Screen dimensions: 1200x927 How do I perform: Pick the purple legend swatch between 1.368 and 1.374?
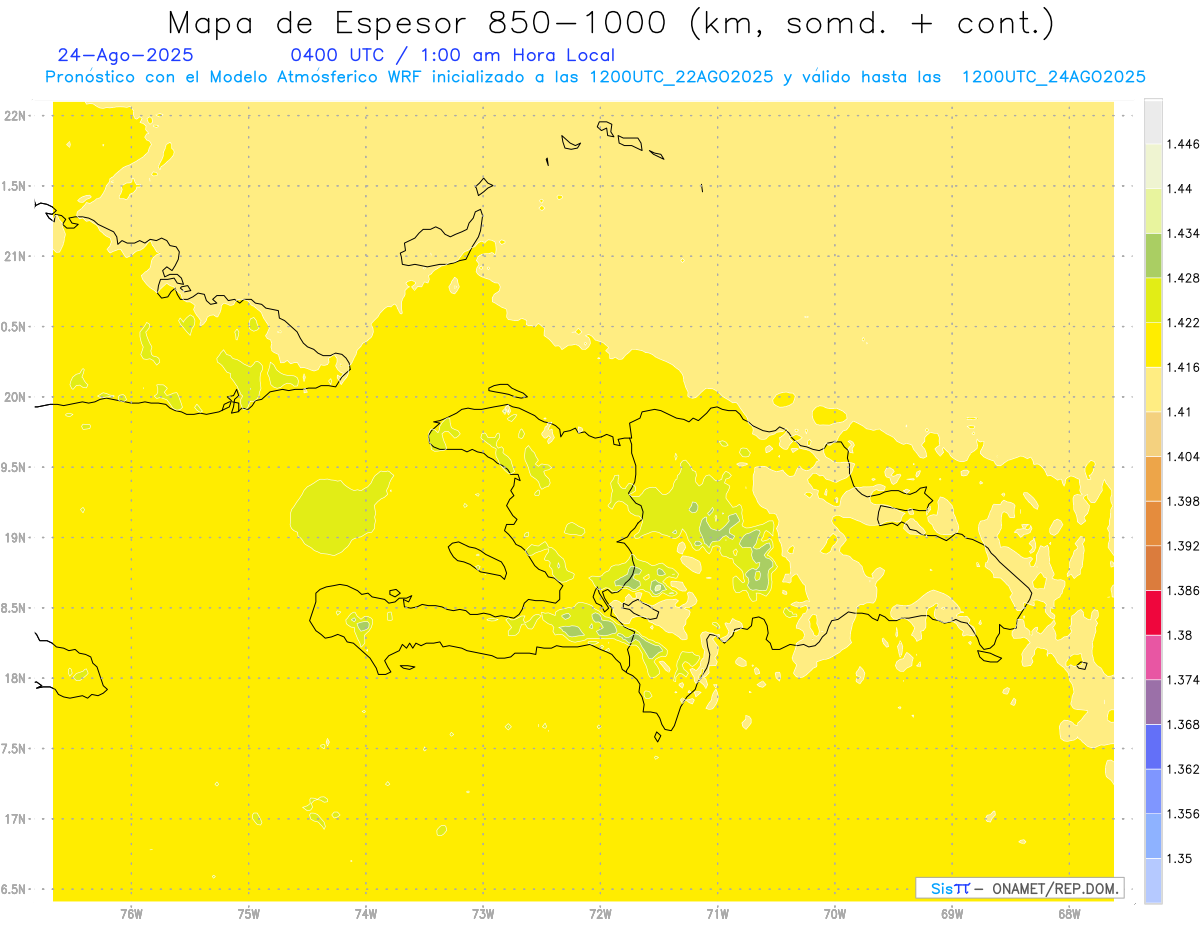point(1153,702)
